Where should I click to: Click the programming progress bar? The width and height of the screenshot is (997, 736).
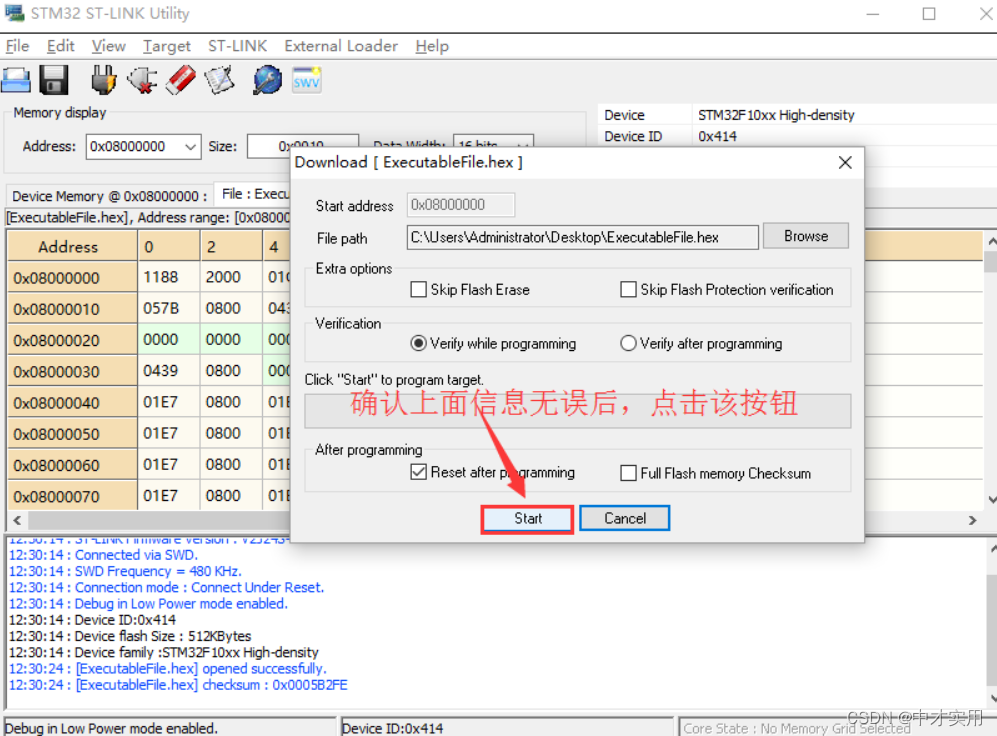point(577,411)
